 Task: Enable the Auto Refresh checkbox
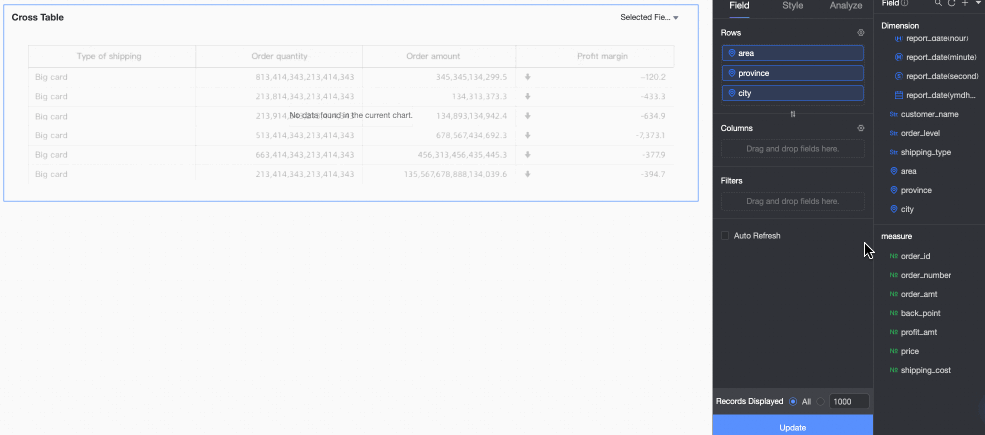click(x=725, y=236)
